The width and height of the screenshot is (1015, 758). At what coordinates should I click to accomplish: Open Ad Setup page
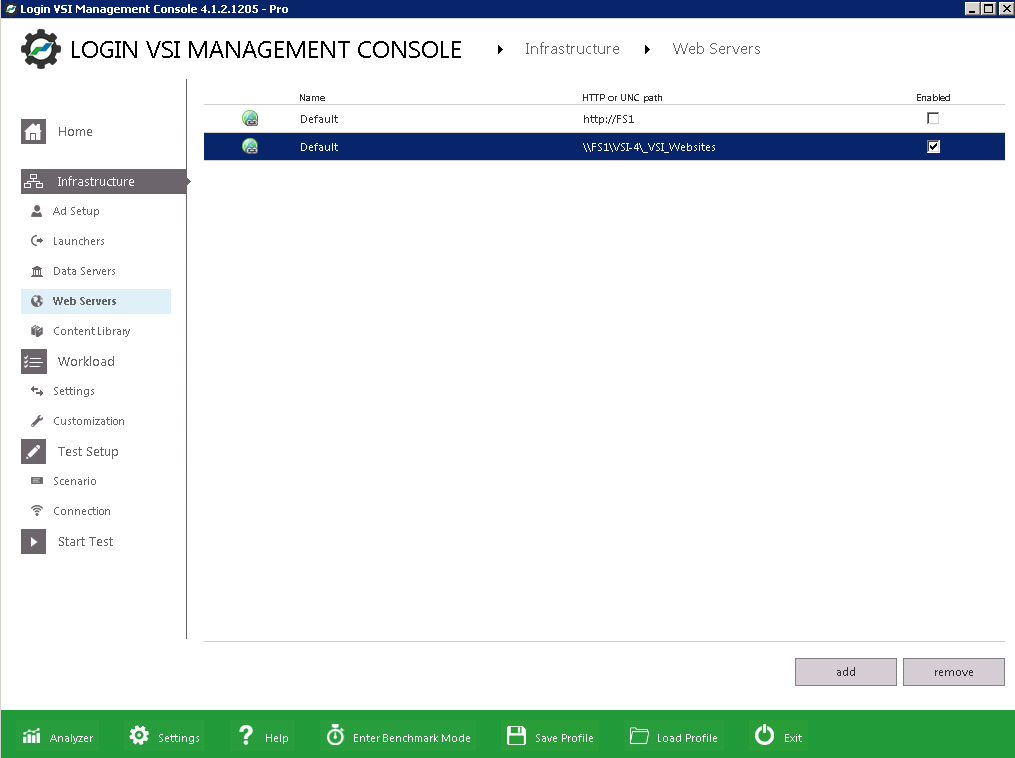[76, 211]
